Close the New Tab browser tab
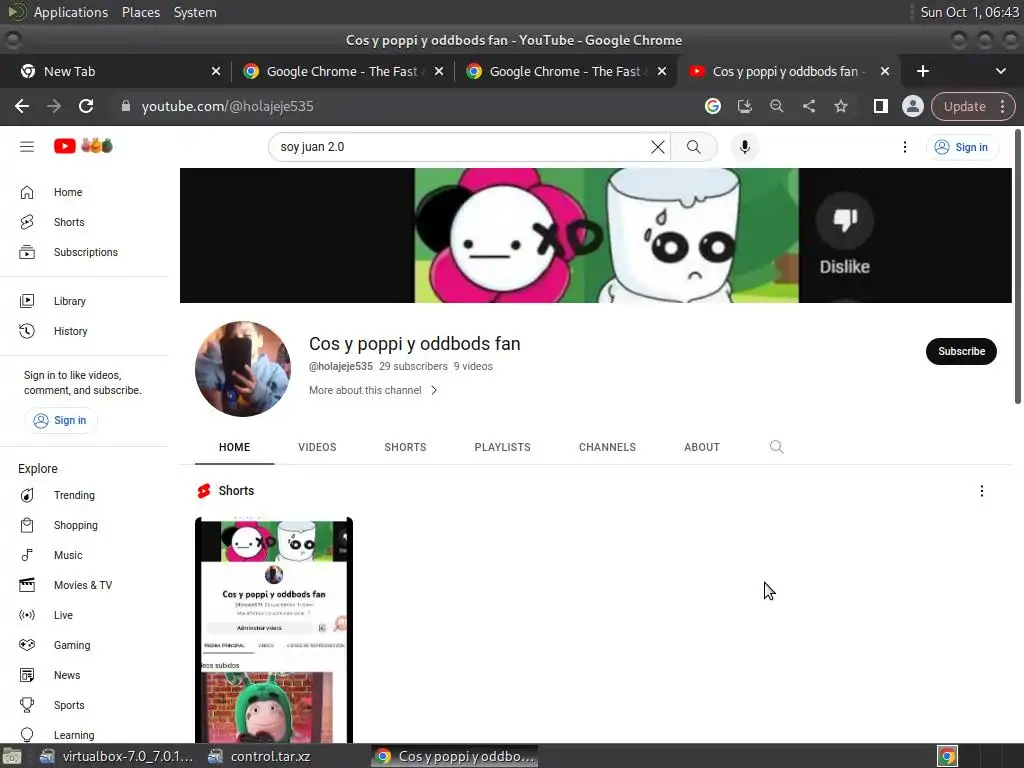The height and width of the screenshot is (768, 1024). tap(216, 71)
